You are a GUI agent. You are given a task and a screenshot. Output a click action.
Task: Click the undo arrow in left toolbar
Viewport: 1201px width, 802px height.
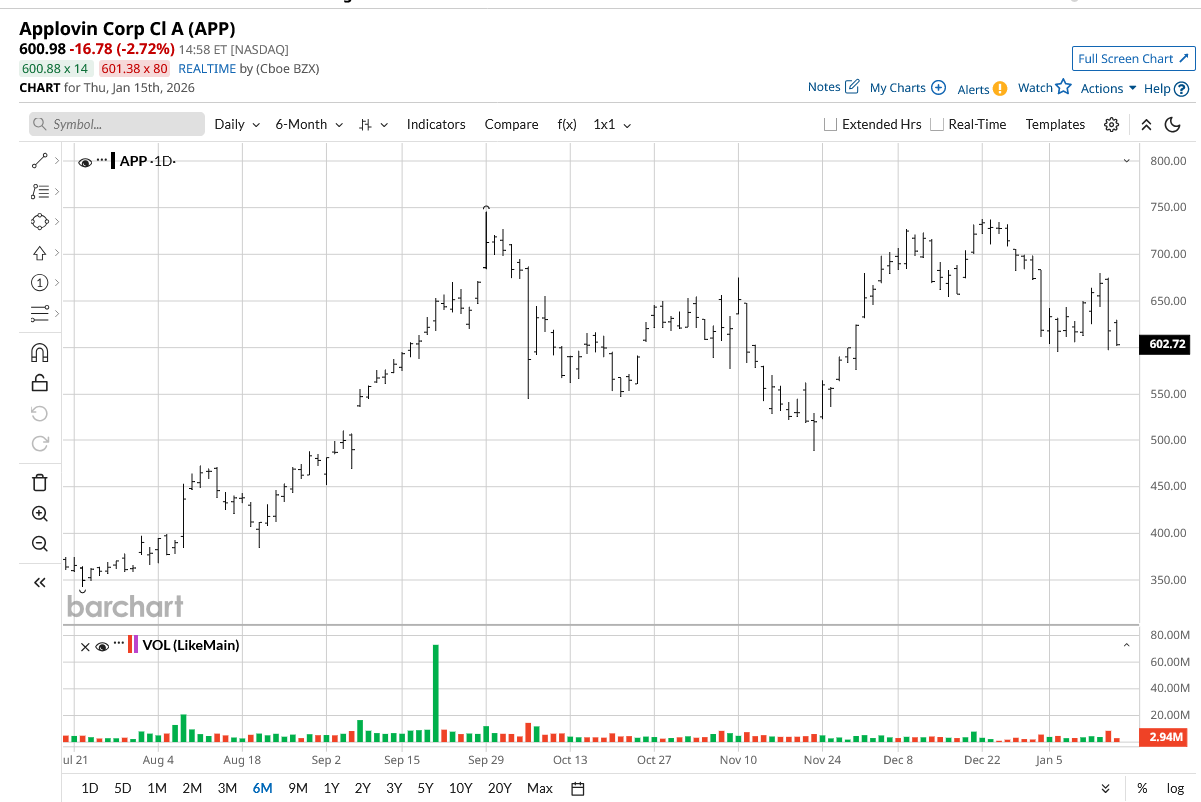[40, 413]
